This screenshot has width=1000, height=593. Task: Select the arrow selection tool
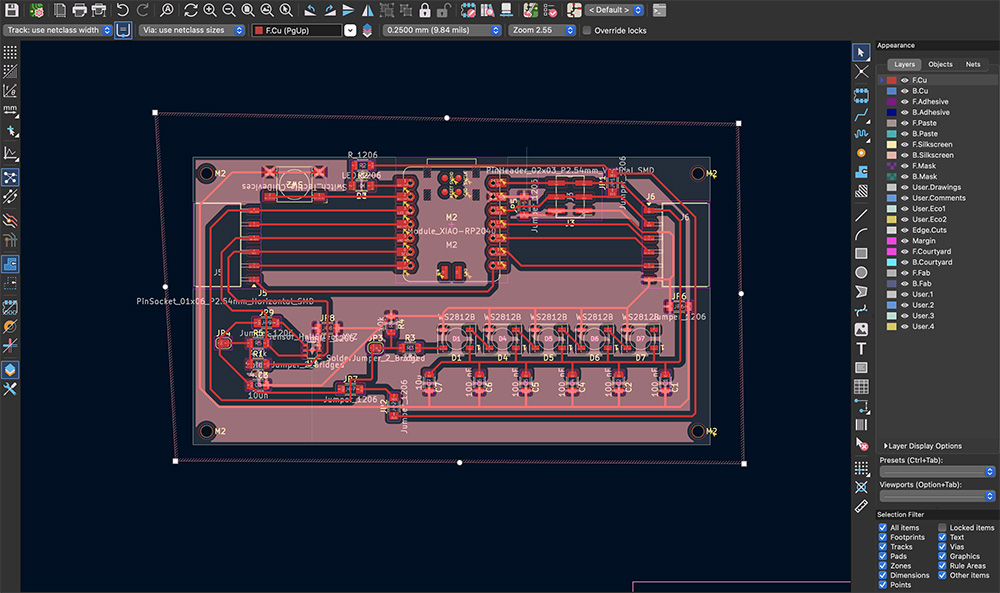click(861, 52)
